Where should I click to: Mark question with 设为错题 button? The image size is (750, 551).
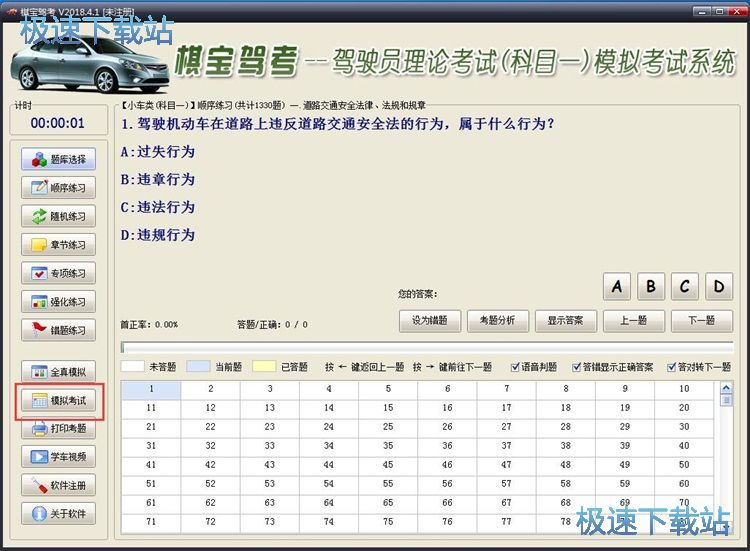429,321
